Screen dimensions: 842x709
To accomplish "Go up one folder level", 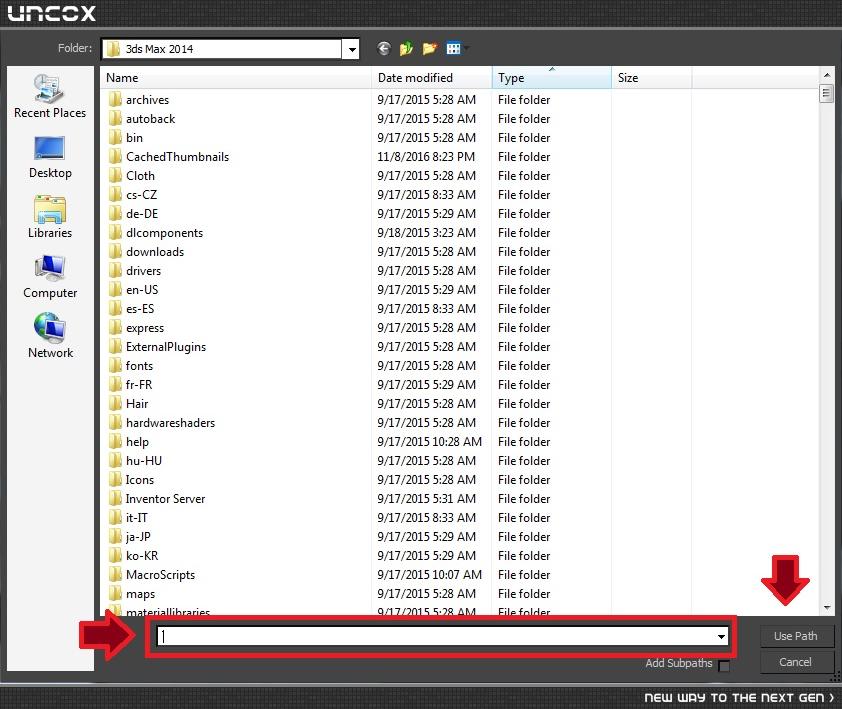I will pos(406,49).
